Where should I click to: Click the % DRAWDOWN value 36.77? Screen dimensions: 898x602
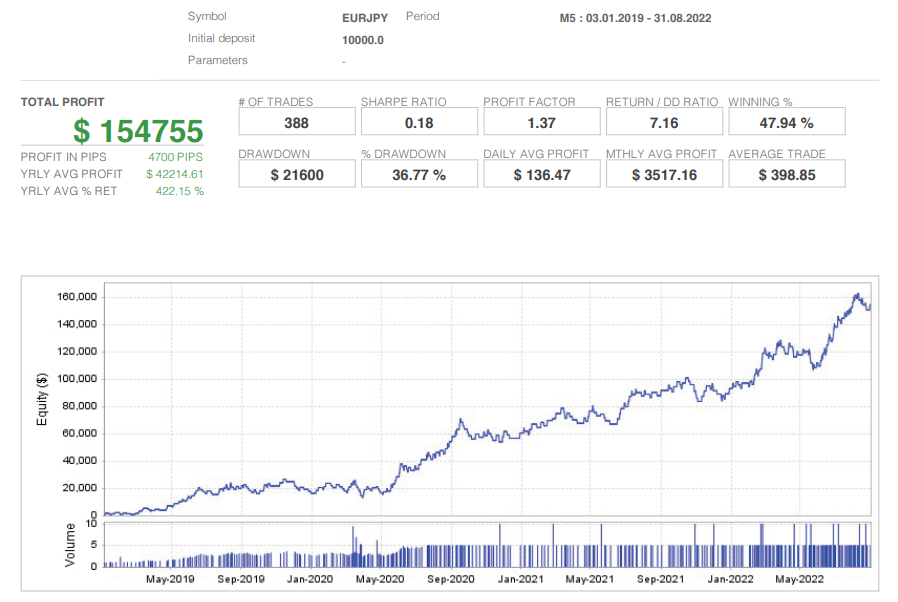[419, 173]
